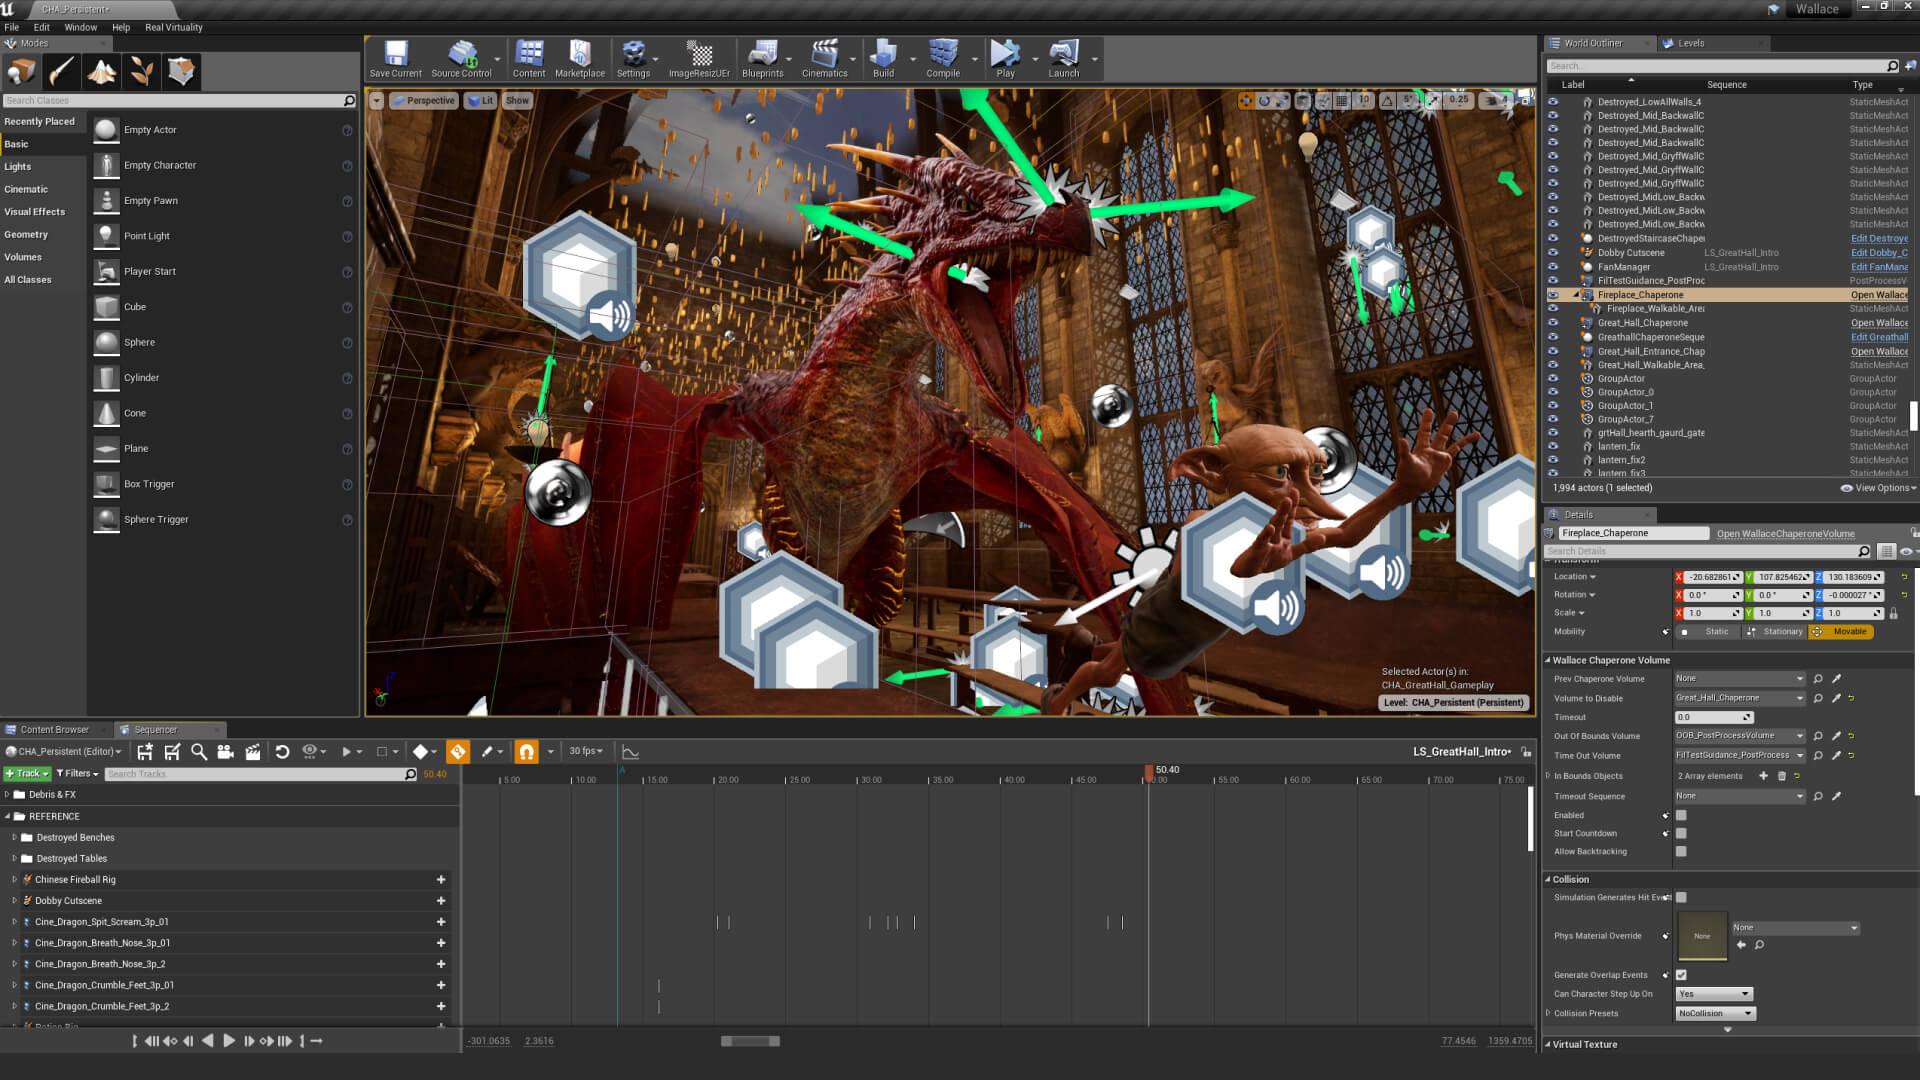This screenshot has height=1080, width=1920.
Task: Click the camera speed control showing 0.25
Action: click(x=1458, y=100)
